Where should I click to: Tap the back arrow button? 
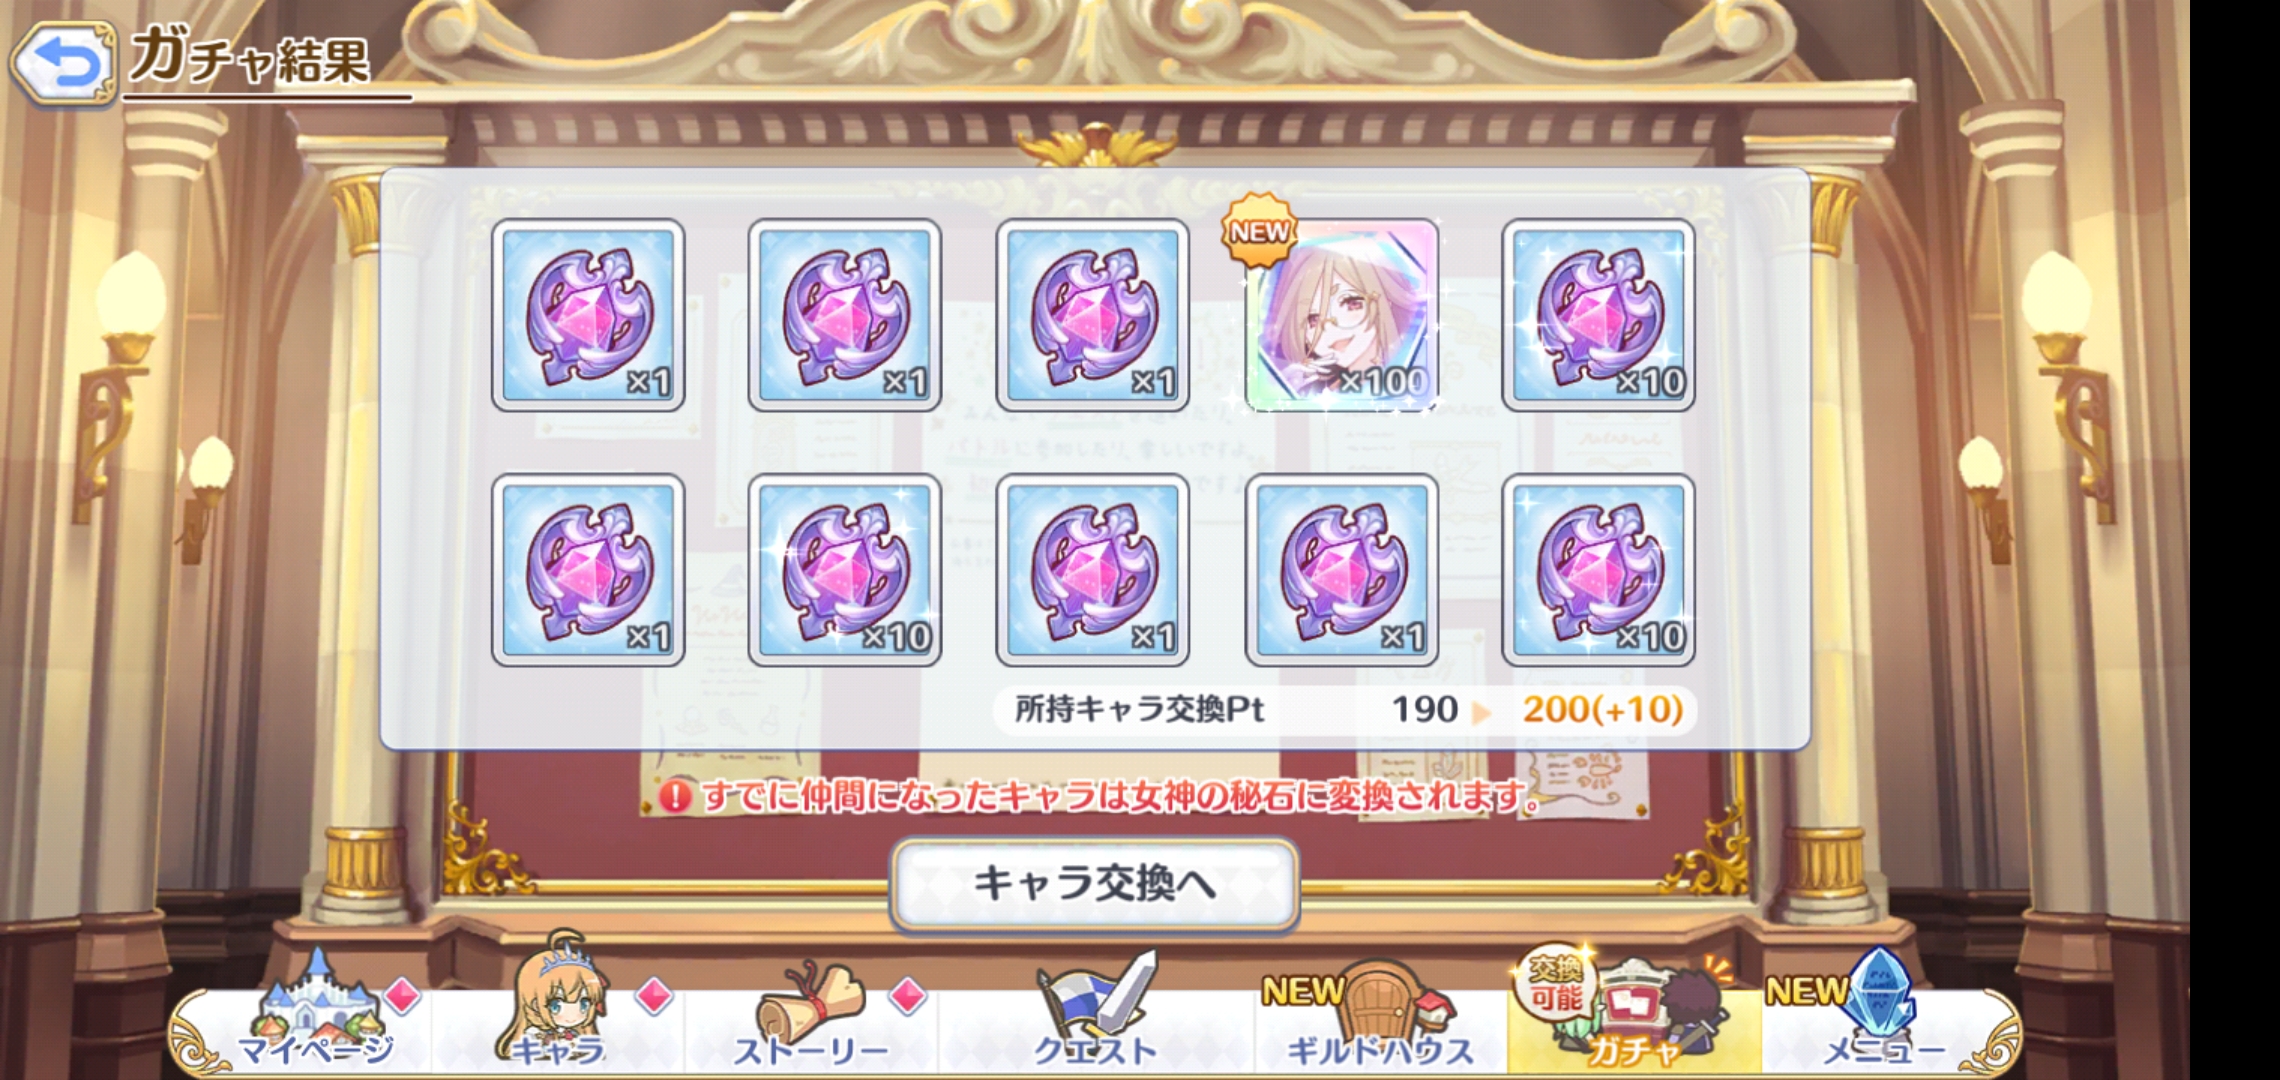coord(64,65)
